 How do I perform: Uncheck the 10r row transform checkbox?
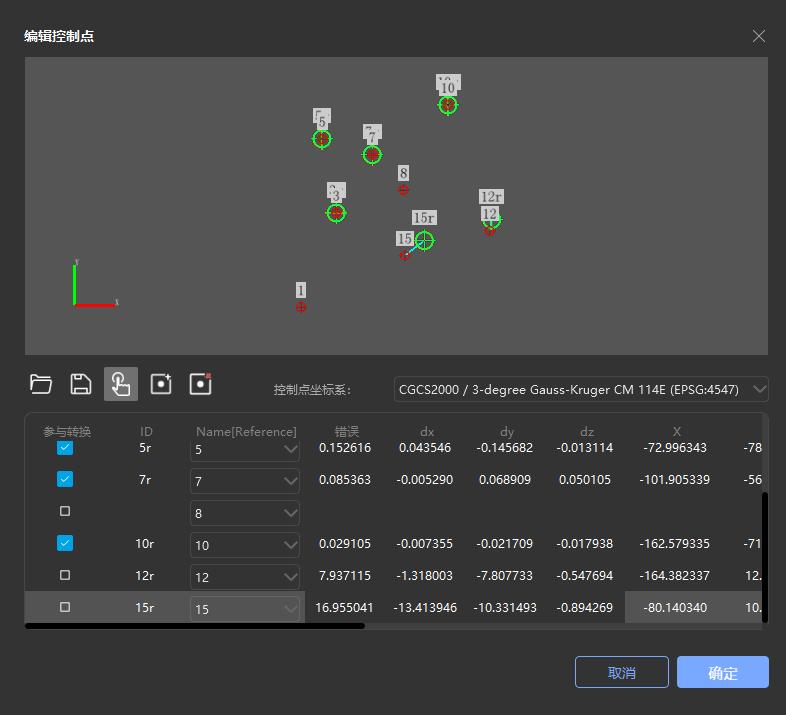[65, 543]
